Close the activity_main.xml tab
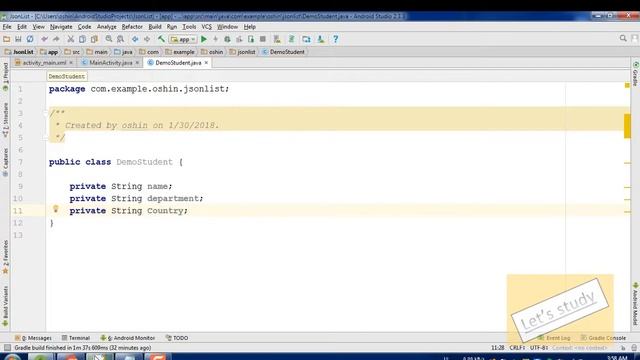 71,63
